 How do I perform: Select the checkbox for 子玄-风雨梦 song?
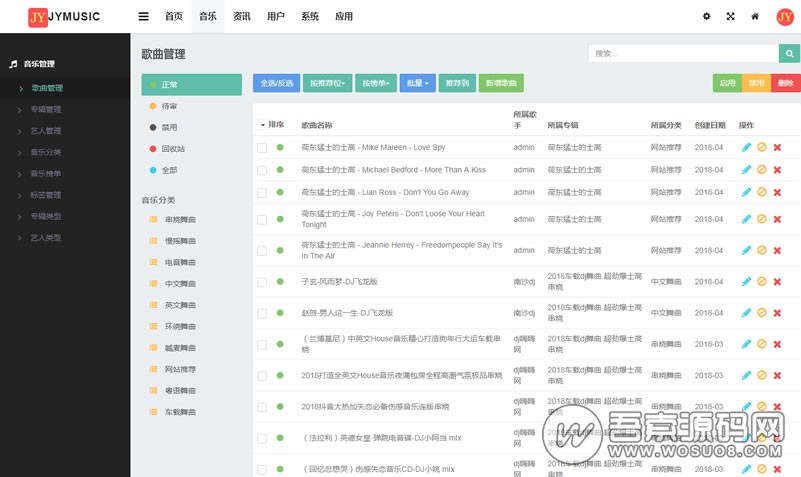pos(262,282)
